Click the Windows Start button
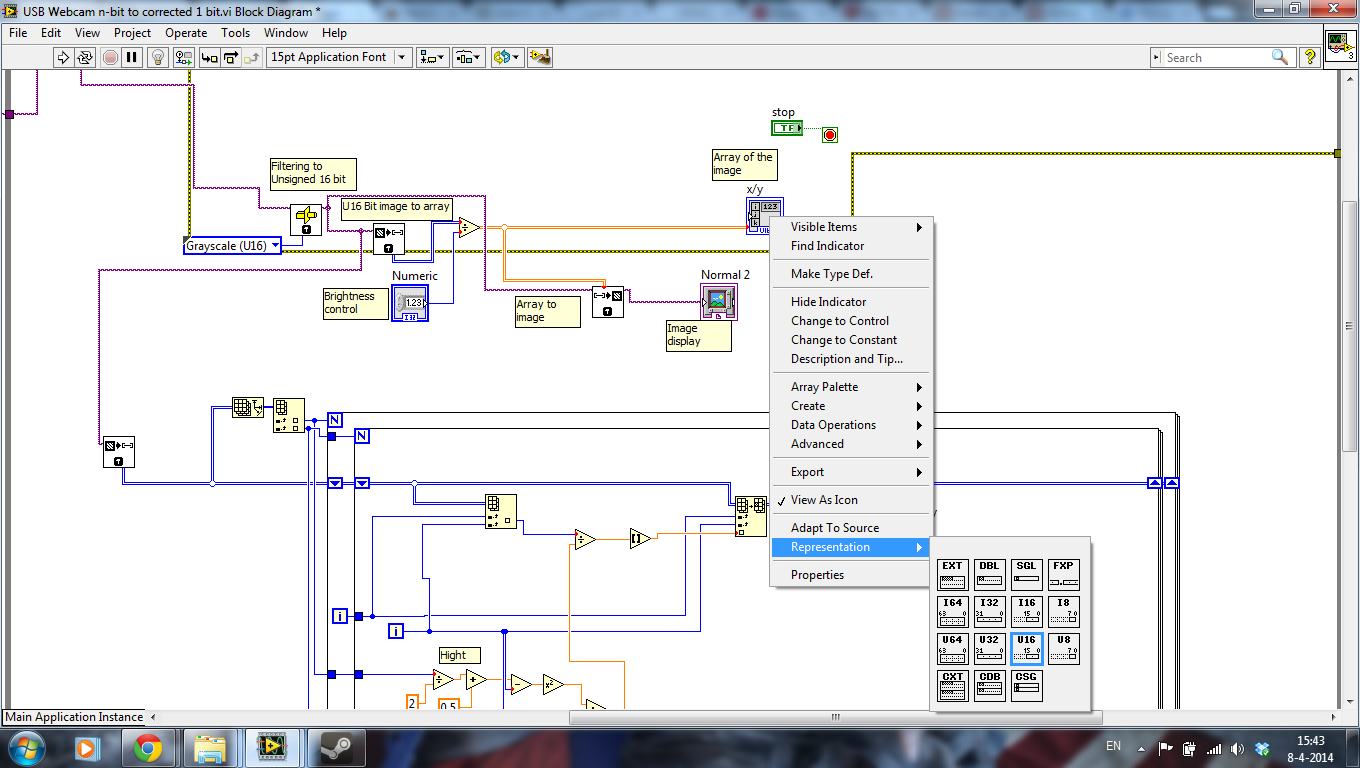Screen dimensions: 1360x768 tap(25, 747)
